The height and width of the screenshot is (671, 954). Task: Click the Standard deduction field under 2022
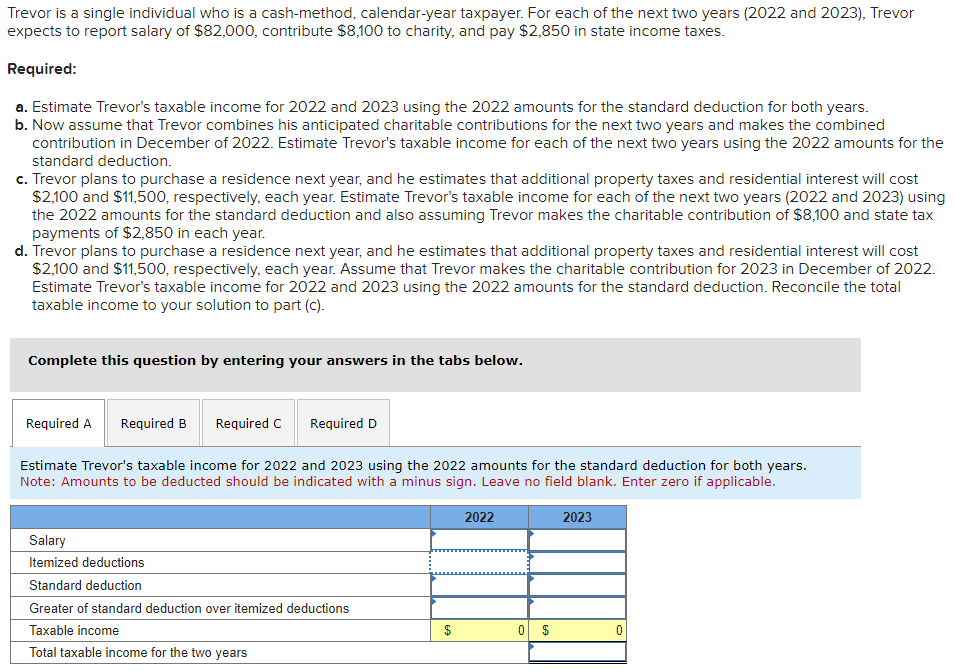pyautogui.click(x=479, y=584)
